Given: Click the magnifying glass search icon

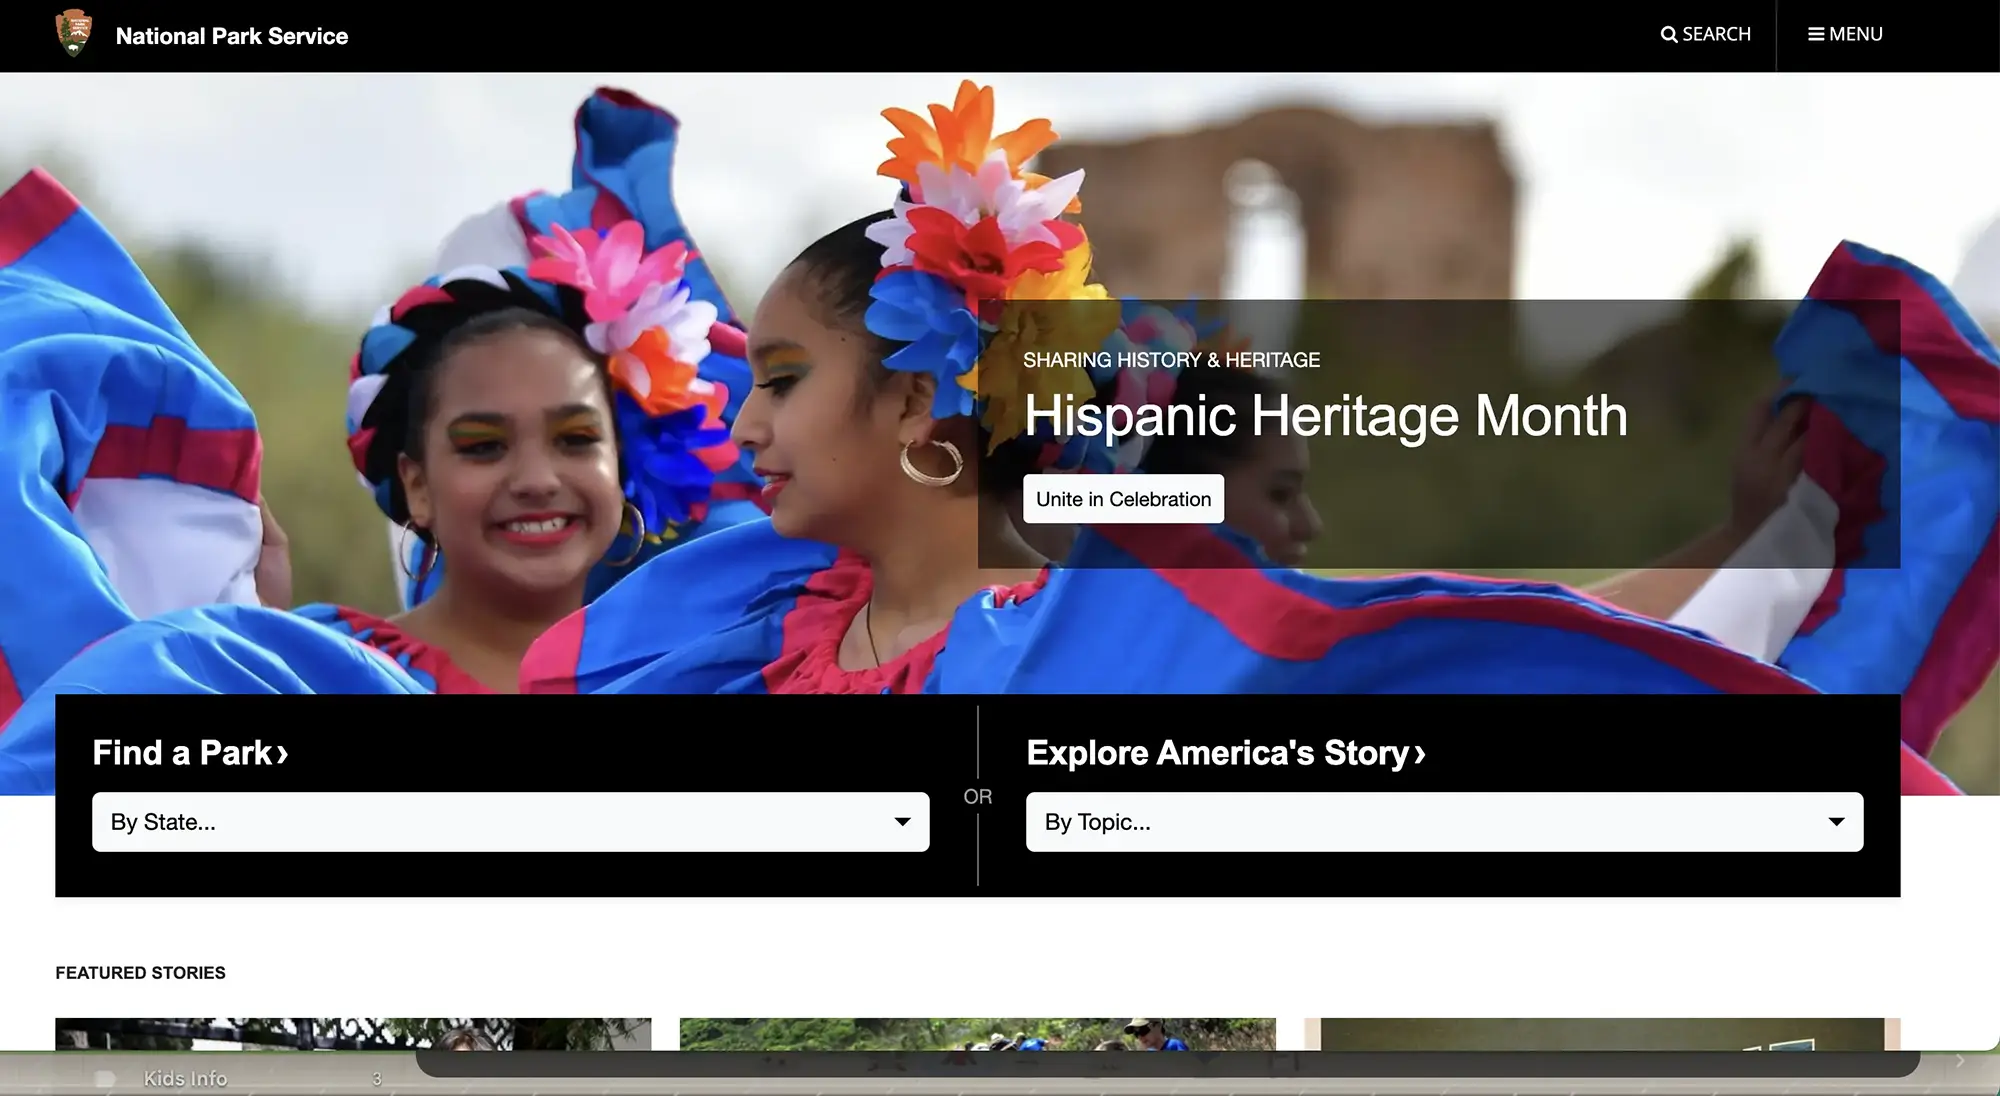Looking at the screenshot, I should click(1669, 34).
